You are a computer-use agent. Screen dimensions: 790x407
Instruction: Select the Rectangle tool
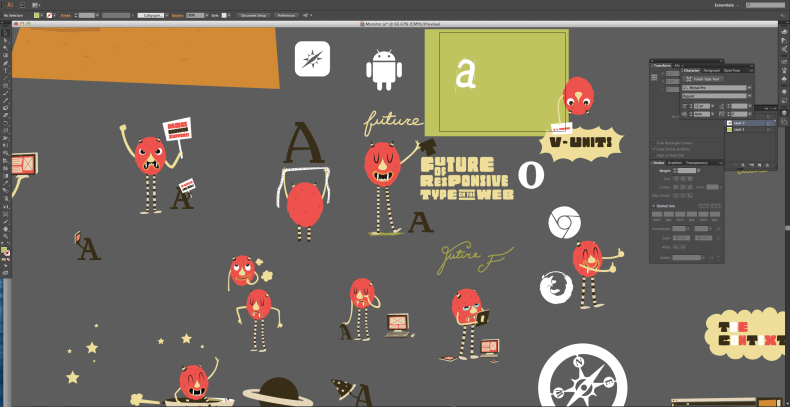point(6,86)
